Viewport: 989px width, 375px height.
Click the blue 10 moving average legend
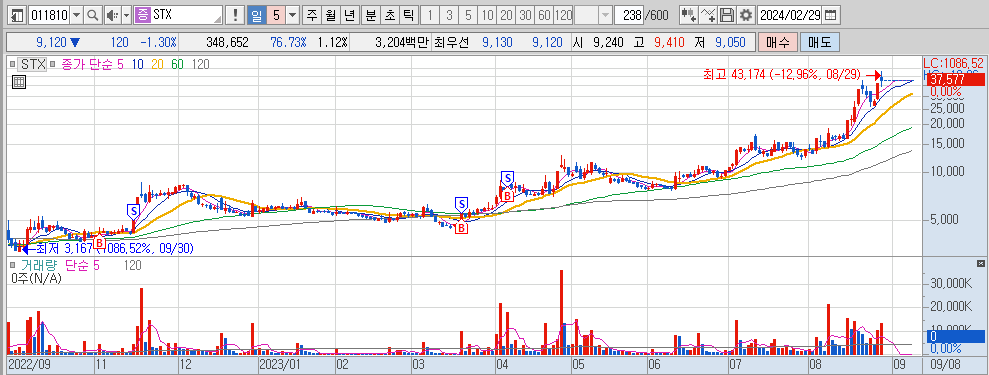point(138,64)
